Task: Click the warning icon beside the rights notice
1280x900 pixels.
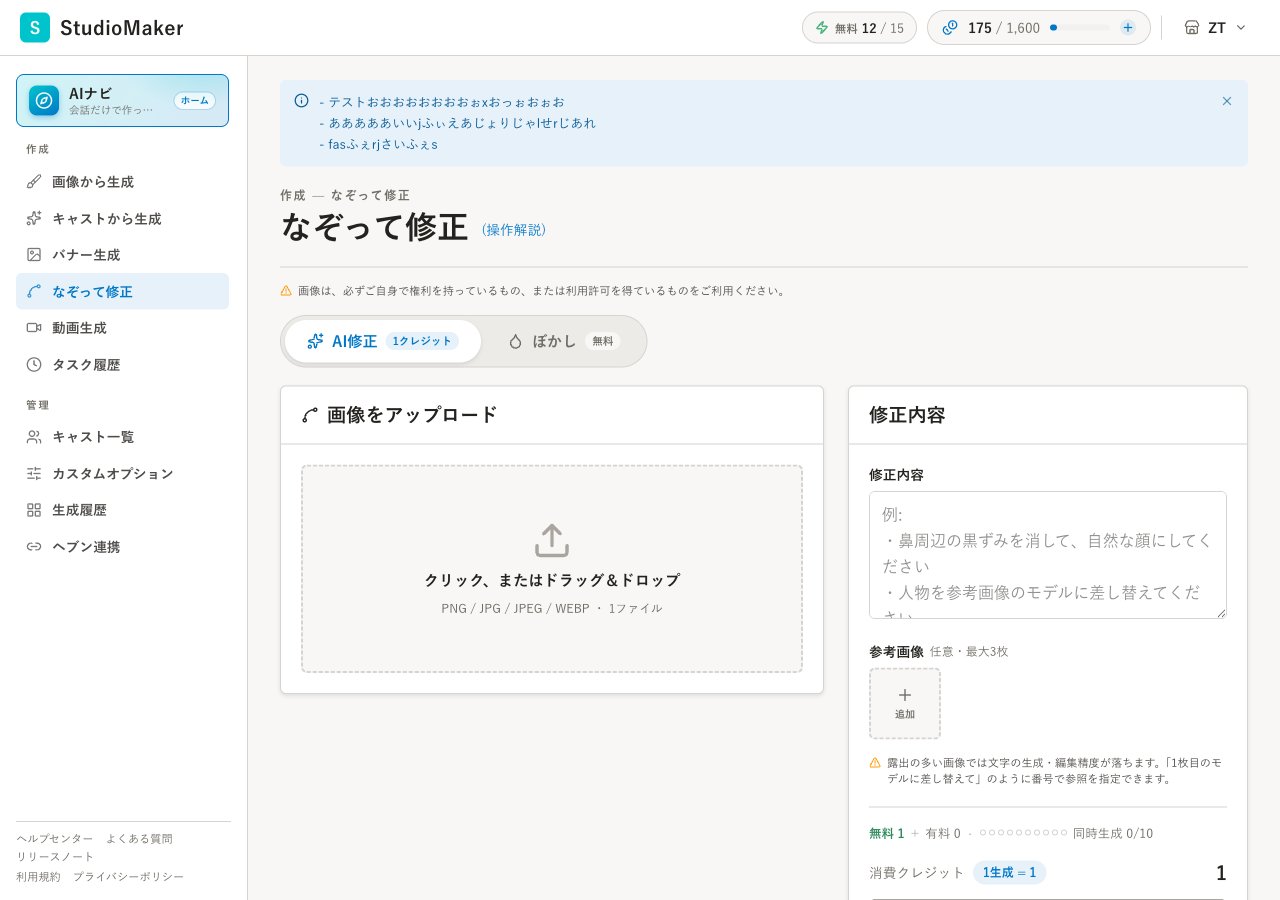Action: [286, 290]
